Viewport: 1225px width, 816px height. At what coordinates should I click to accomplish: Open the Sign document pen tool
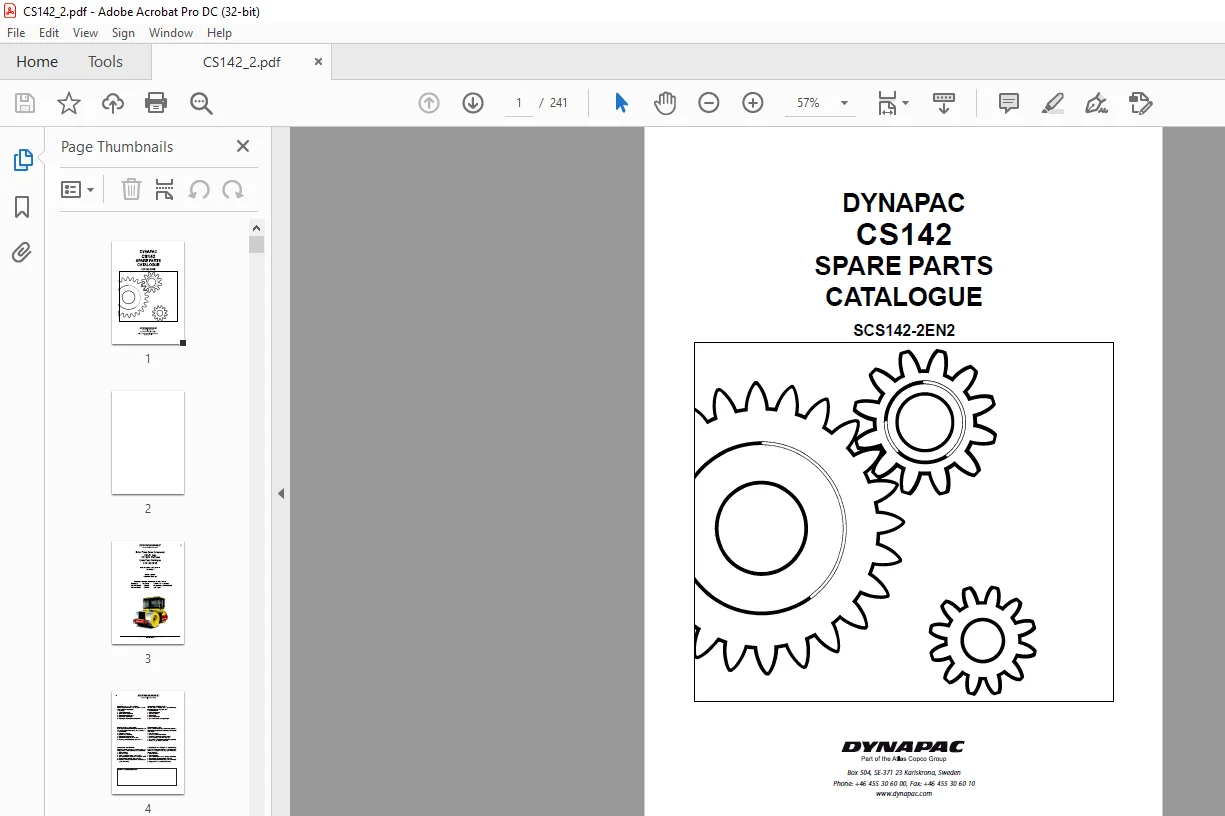pos(1097,103)
